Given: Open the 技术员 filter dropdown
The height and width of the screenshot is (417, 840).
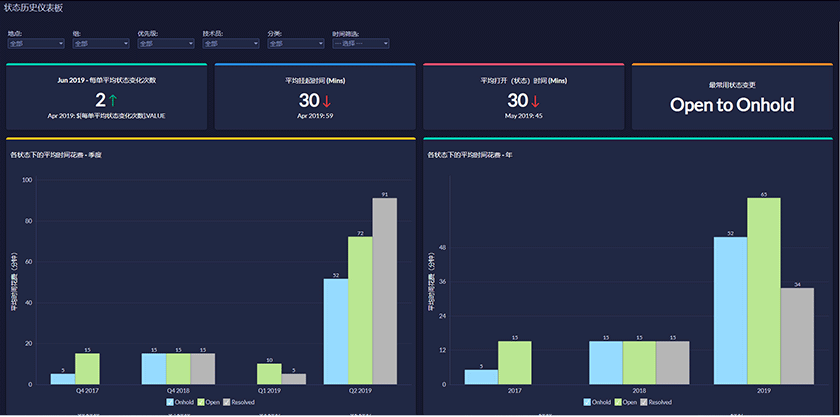Looking at the screenshot, I should [x=231, y=44].
